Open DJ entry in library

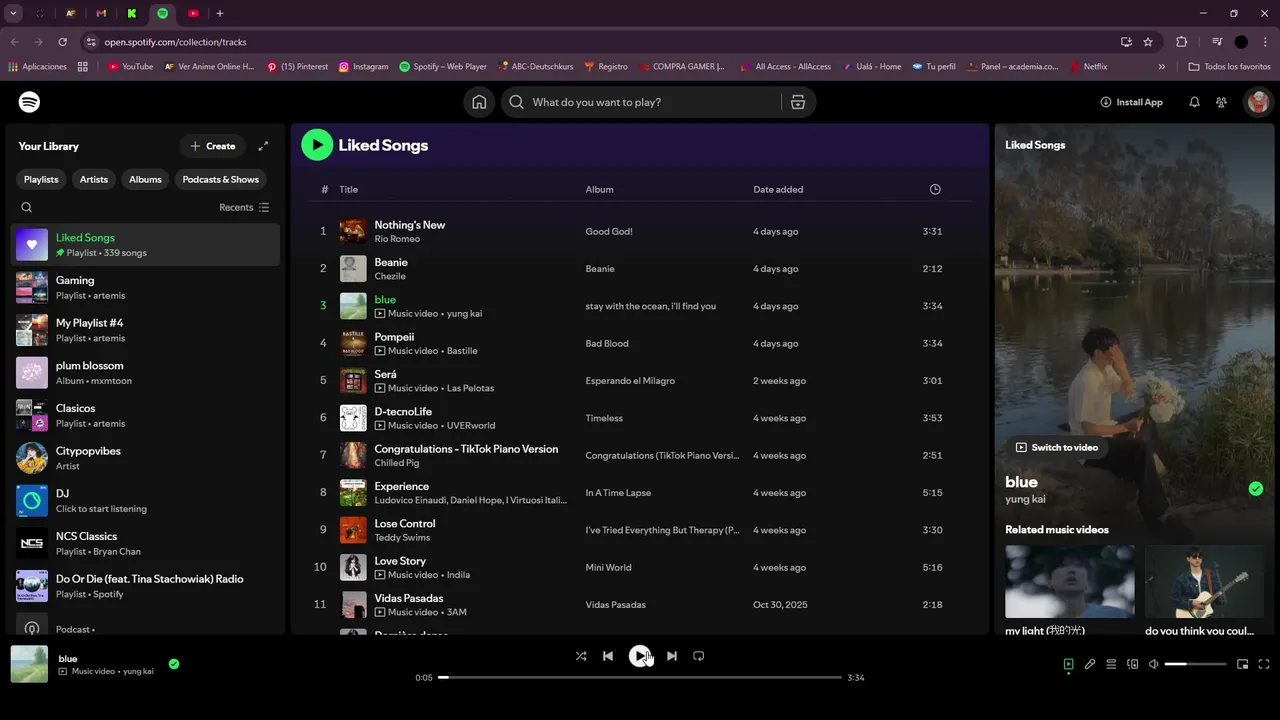pos(145,500)
